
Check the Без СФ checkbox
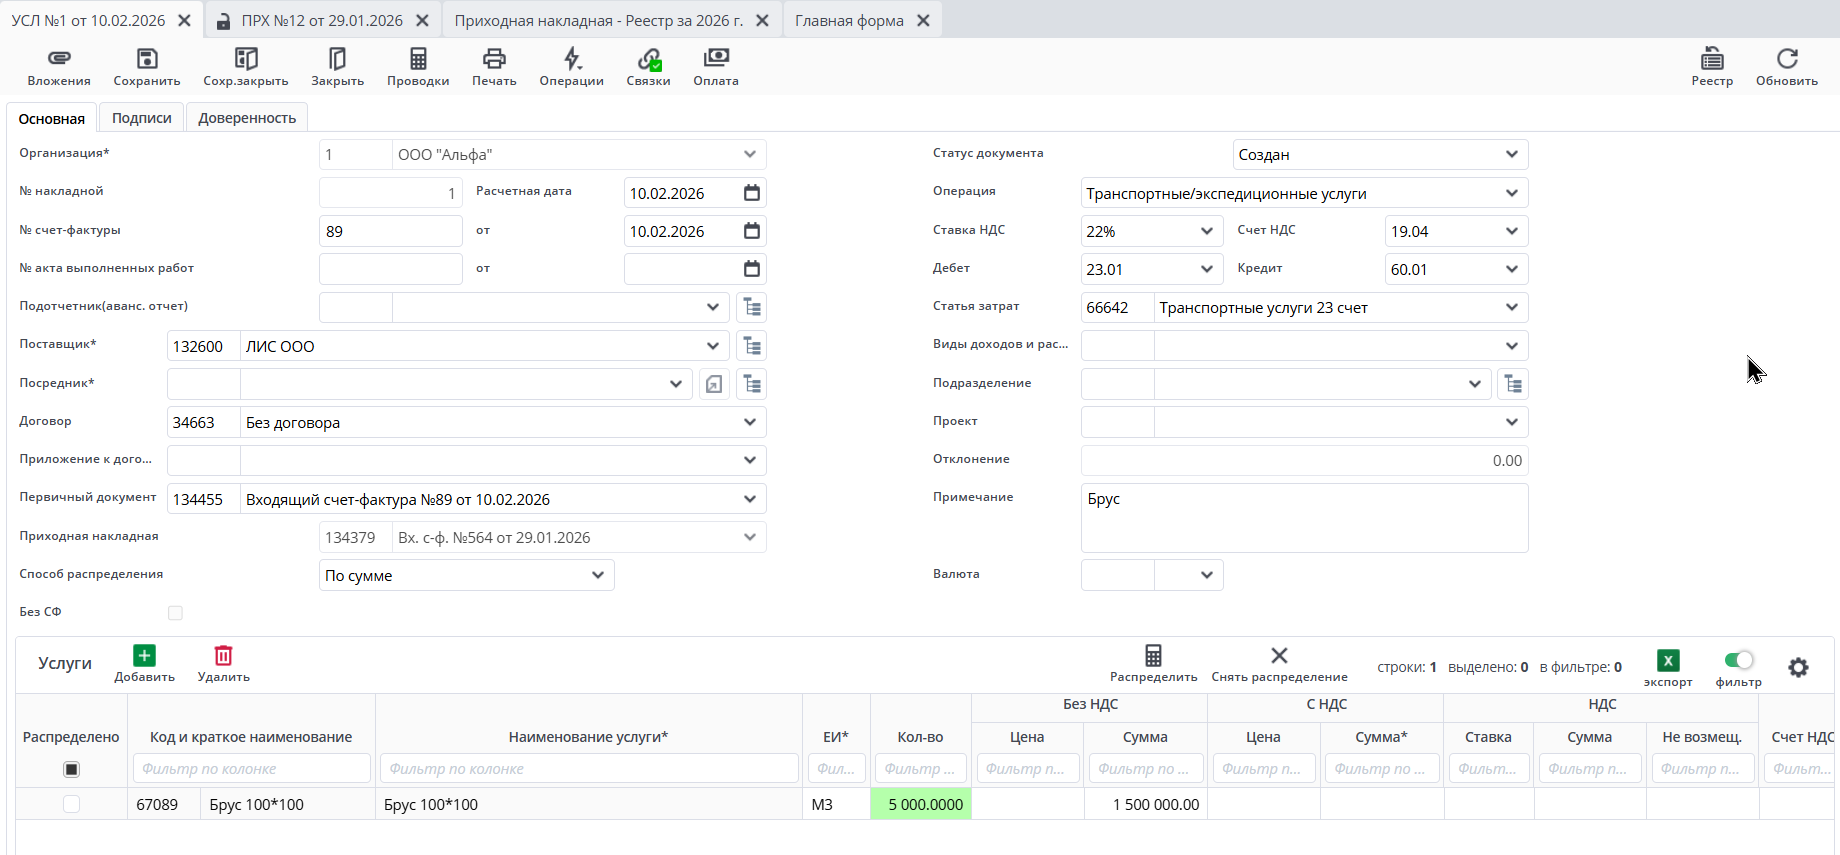(x=175, y=613)
